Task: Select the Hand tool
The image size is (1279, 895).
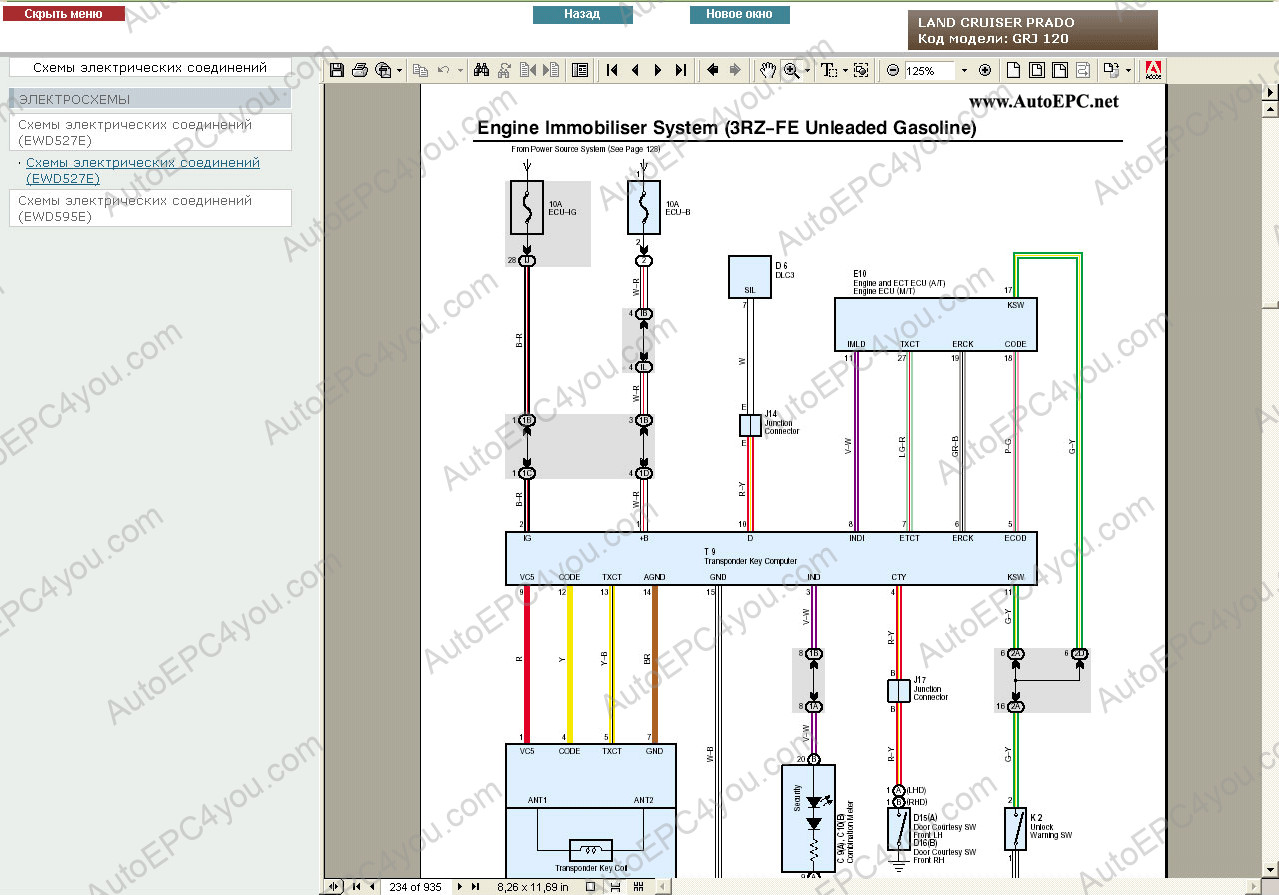Action: (x=767, y=70)
